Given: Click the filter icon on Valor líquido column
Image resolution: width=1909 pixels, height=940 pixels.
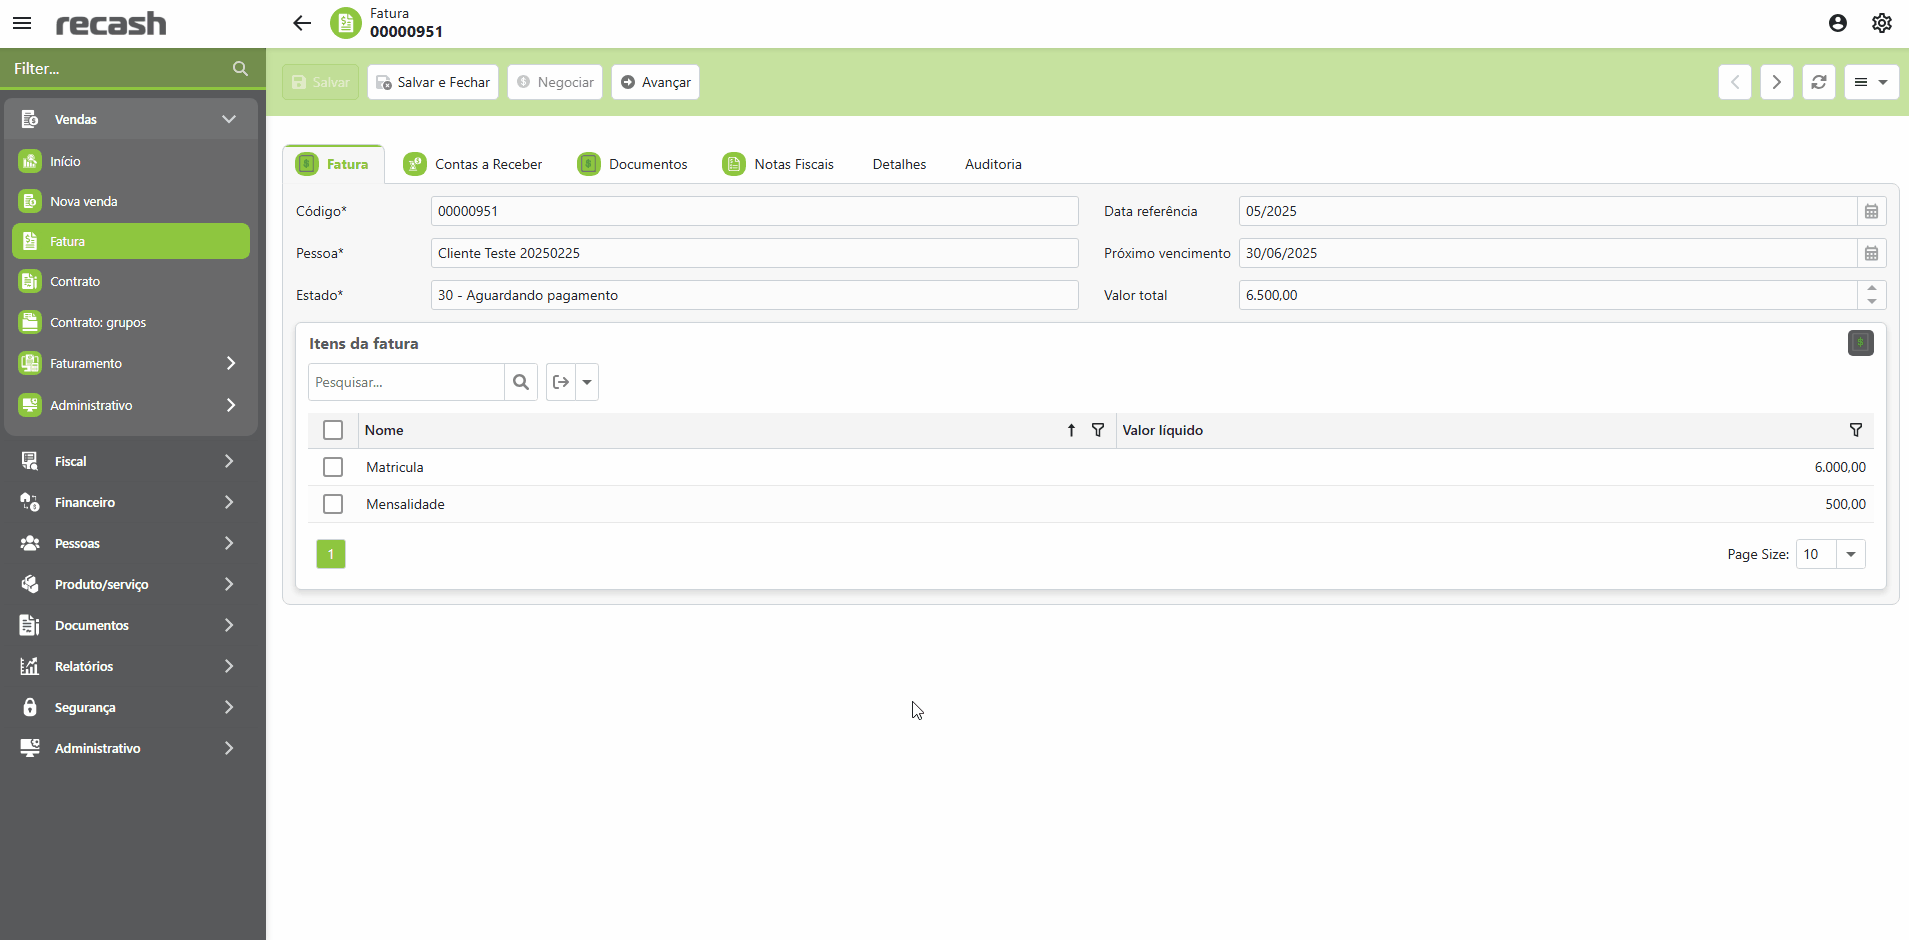Looking at the screenshot, I should [x=1855, y=430].
